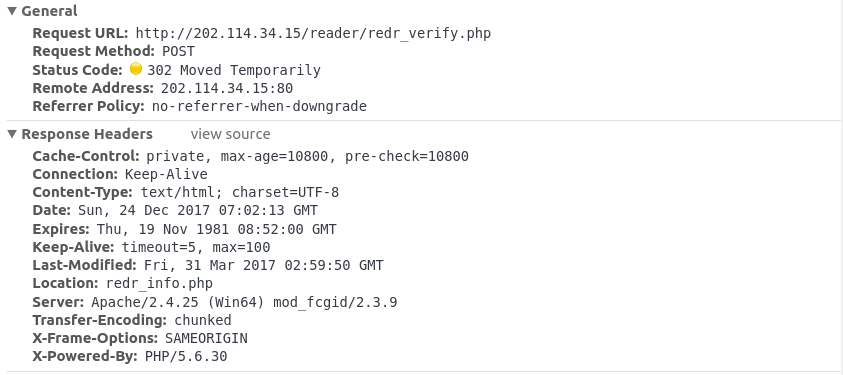Select the Last-Modified date value
The image size is (843, 375).
[264, 265]
